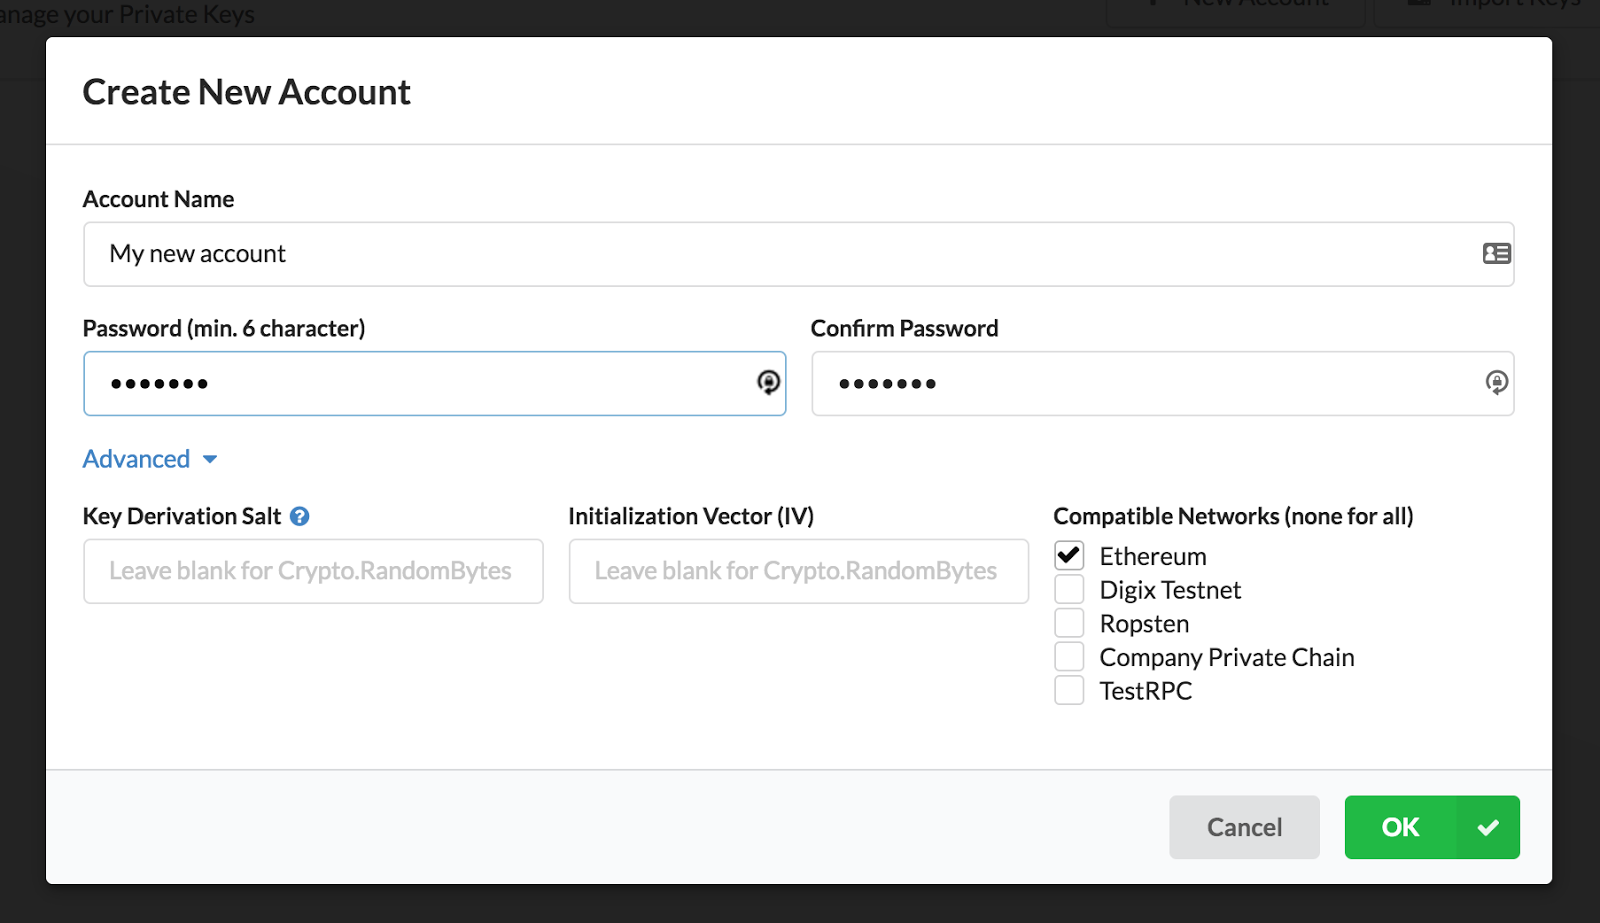Click the password manager icon in Confirm Password
Screen dimensions: 1600x923
(x=1496, y=382)
